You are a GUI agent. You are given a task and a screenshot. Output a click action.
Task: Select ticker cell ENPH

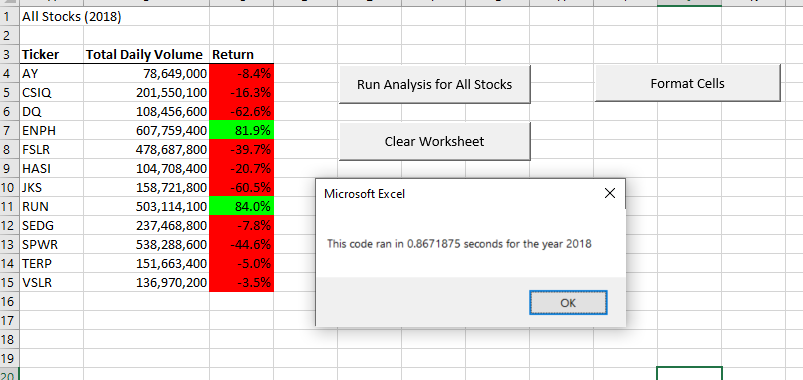tap(51, 131)
